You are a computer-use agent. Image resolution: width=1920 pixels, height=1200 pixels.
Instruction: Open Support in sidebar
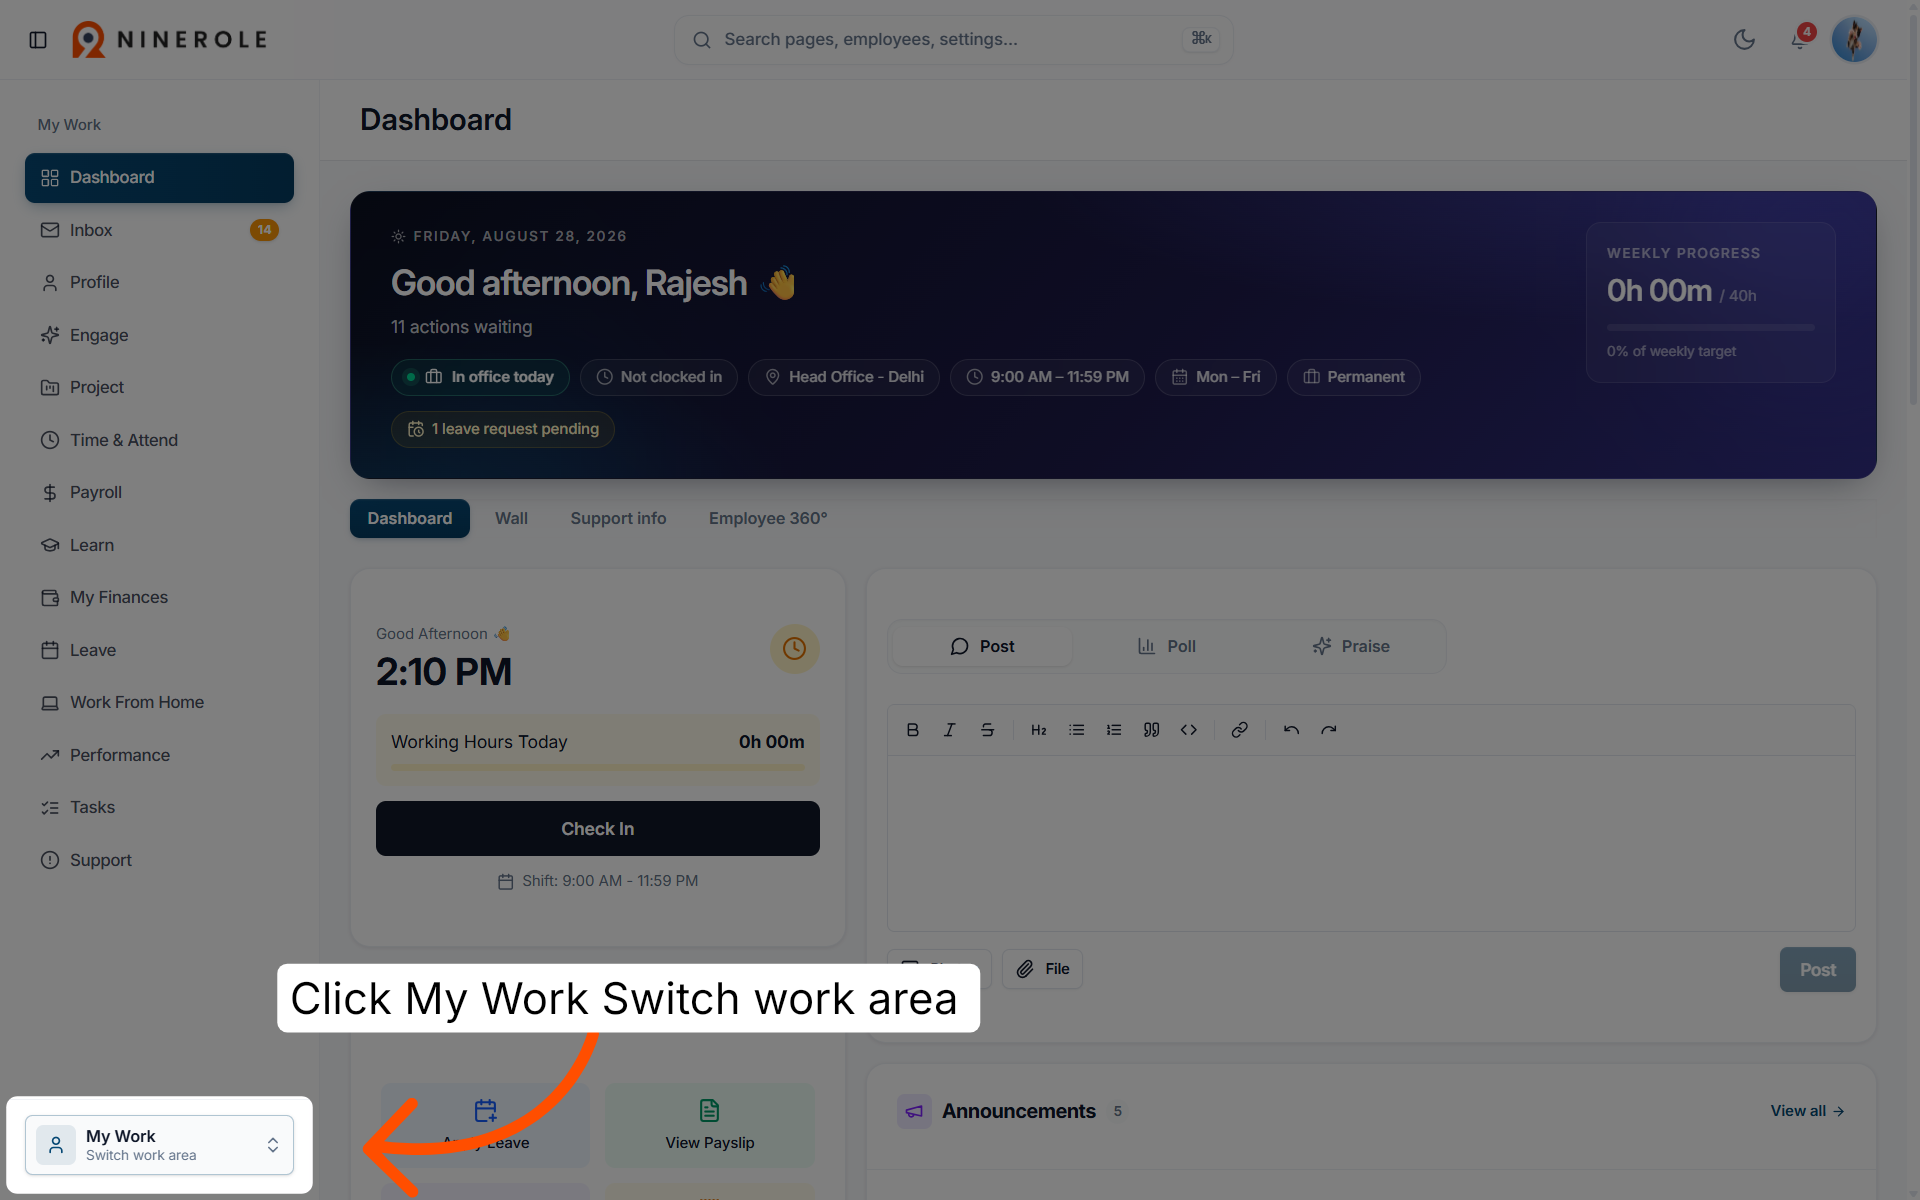click(x=159, y=860)
